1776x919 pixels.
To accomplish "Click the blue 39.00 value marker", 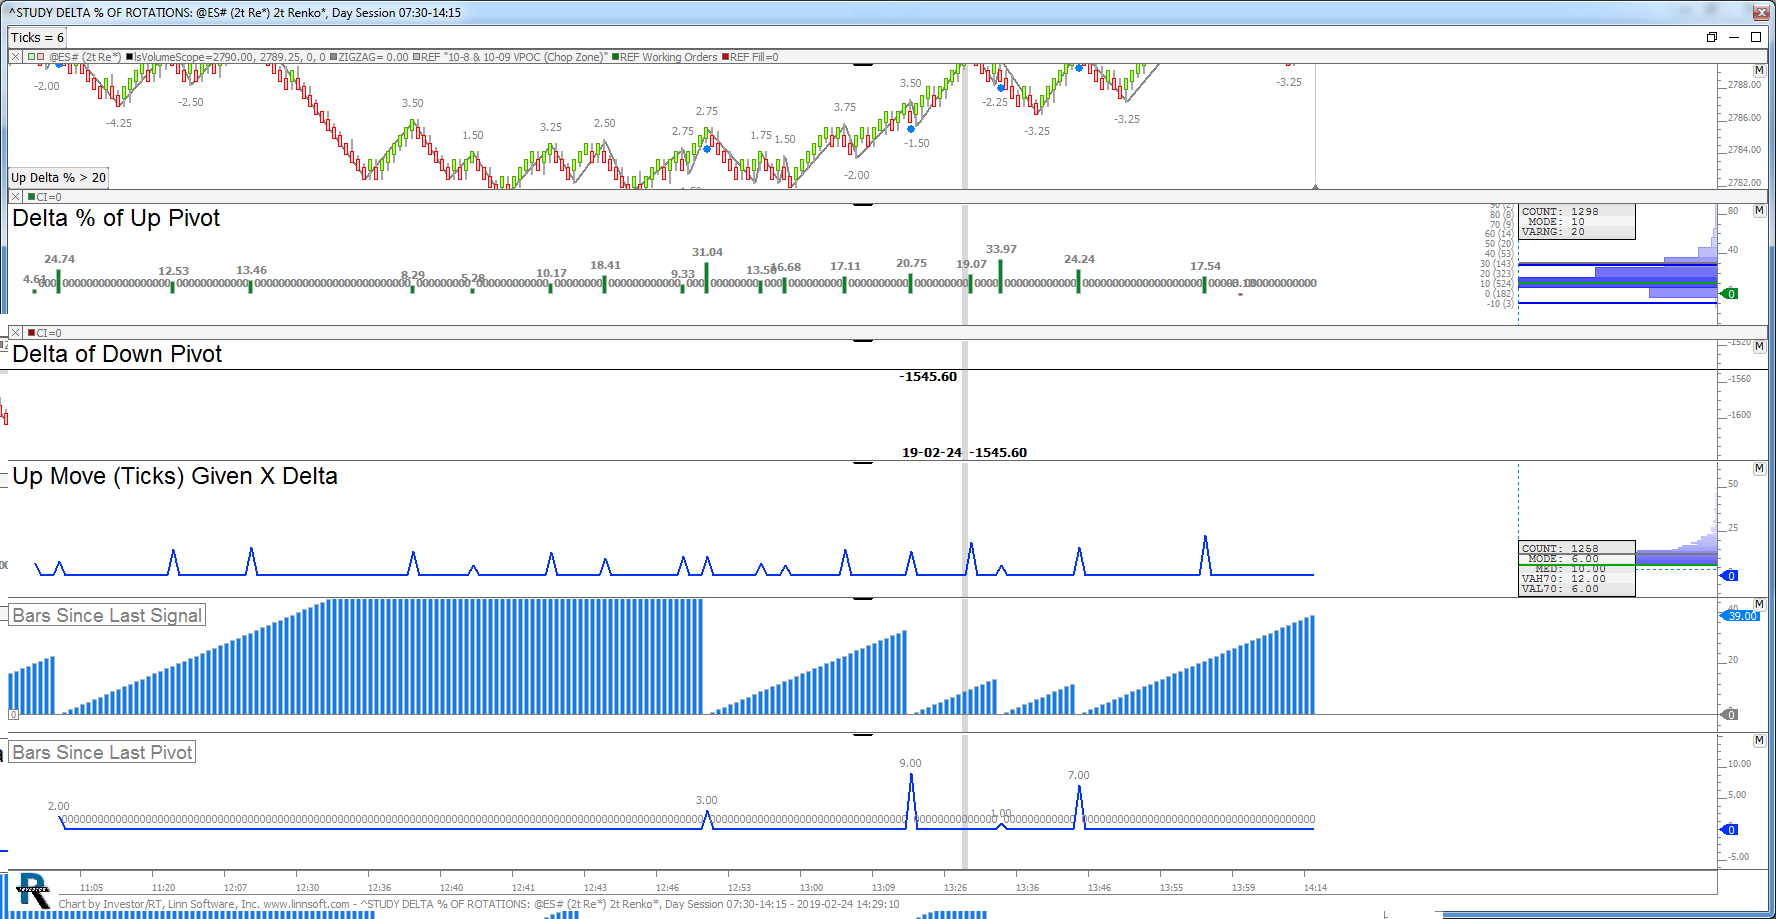I will (x=1740, y=616).
